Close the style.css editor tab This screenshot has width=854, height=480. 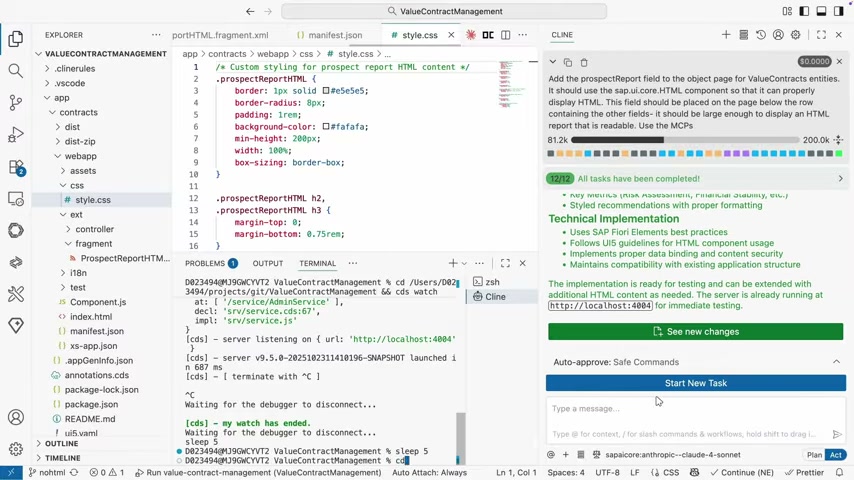451,35
